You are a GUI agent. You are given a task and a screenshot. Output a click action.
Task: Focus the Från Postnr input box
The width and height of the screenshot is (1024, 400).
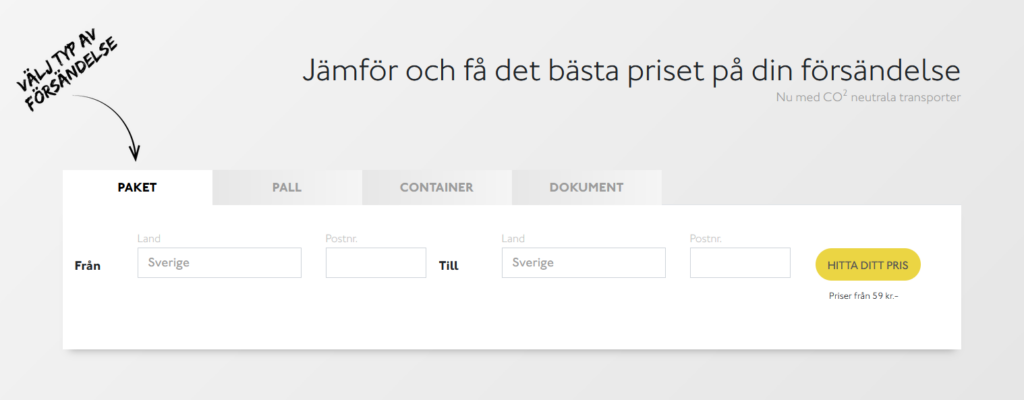[x=376, y=263]
